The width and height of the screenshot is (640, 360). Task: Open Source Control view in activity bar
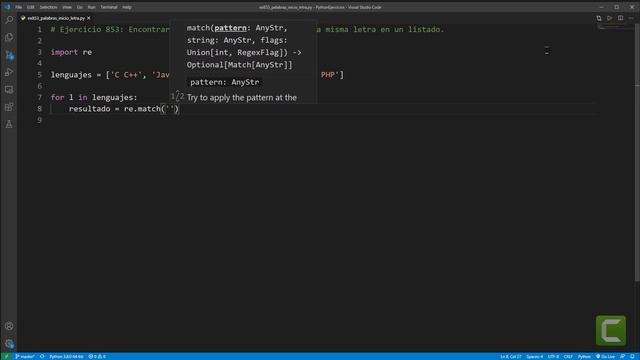click(9, 55)
